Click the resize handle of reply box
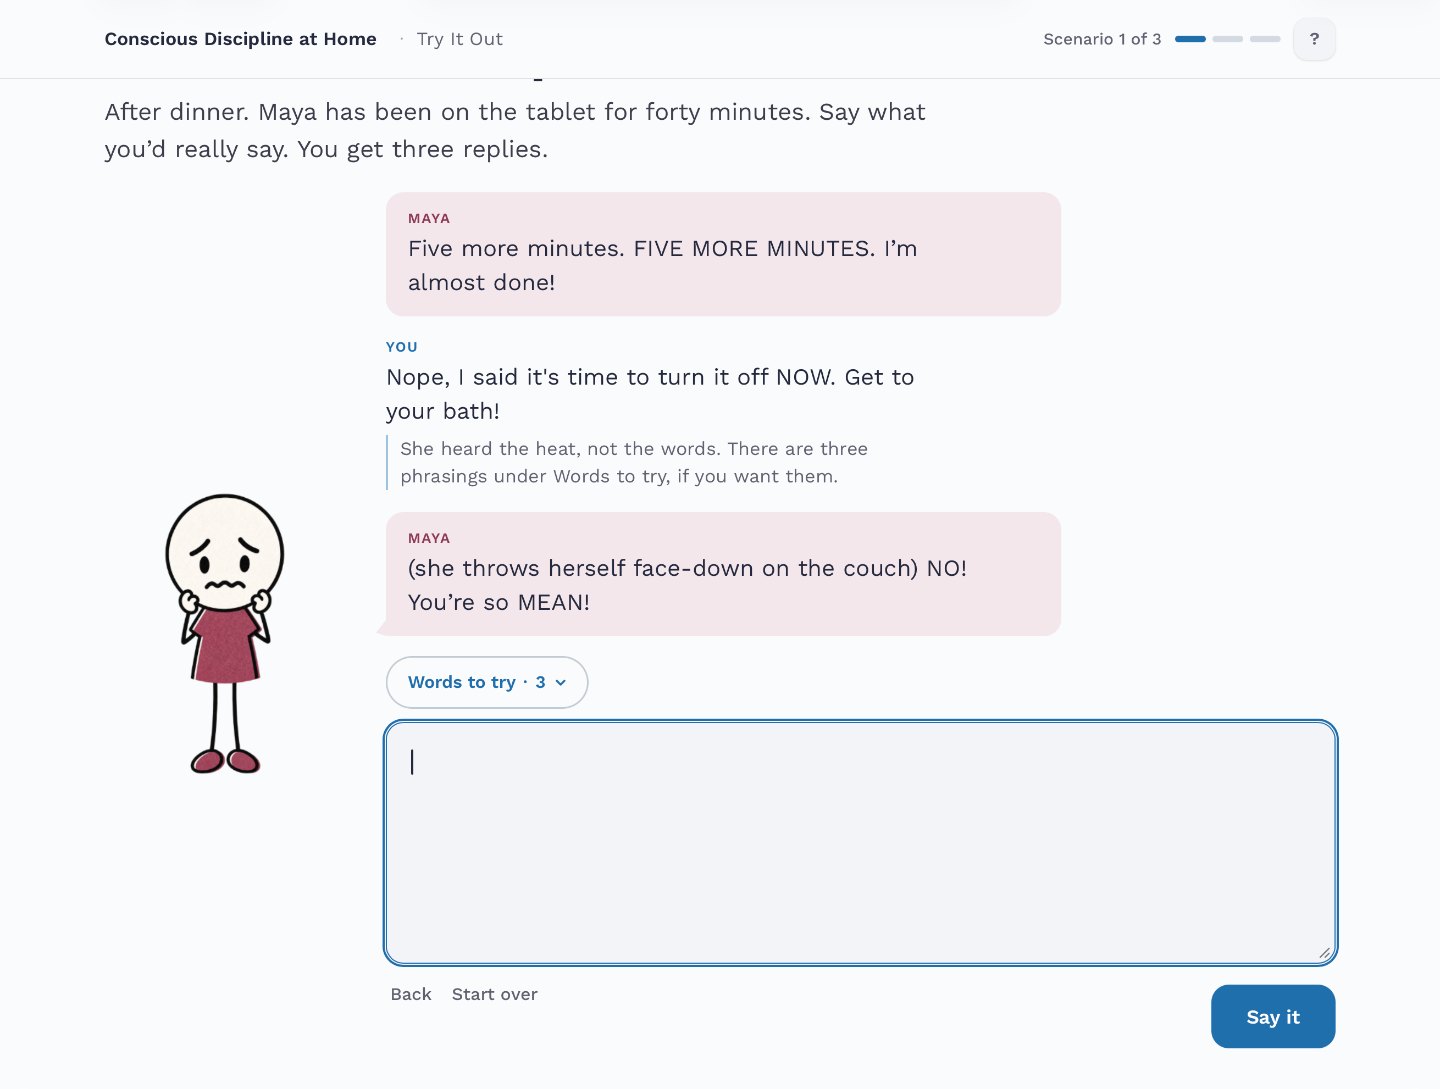The height and width of the screenshot is (1089, 1440). [x=1324, y=953]
